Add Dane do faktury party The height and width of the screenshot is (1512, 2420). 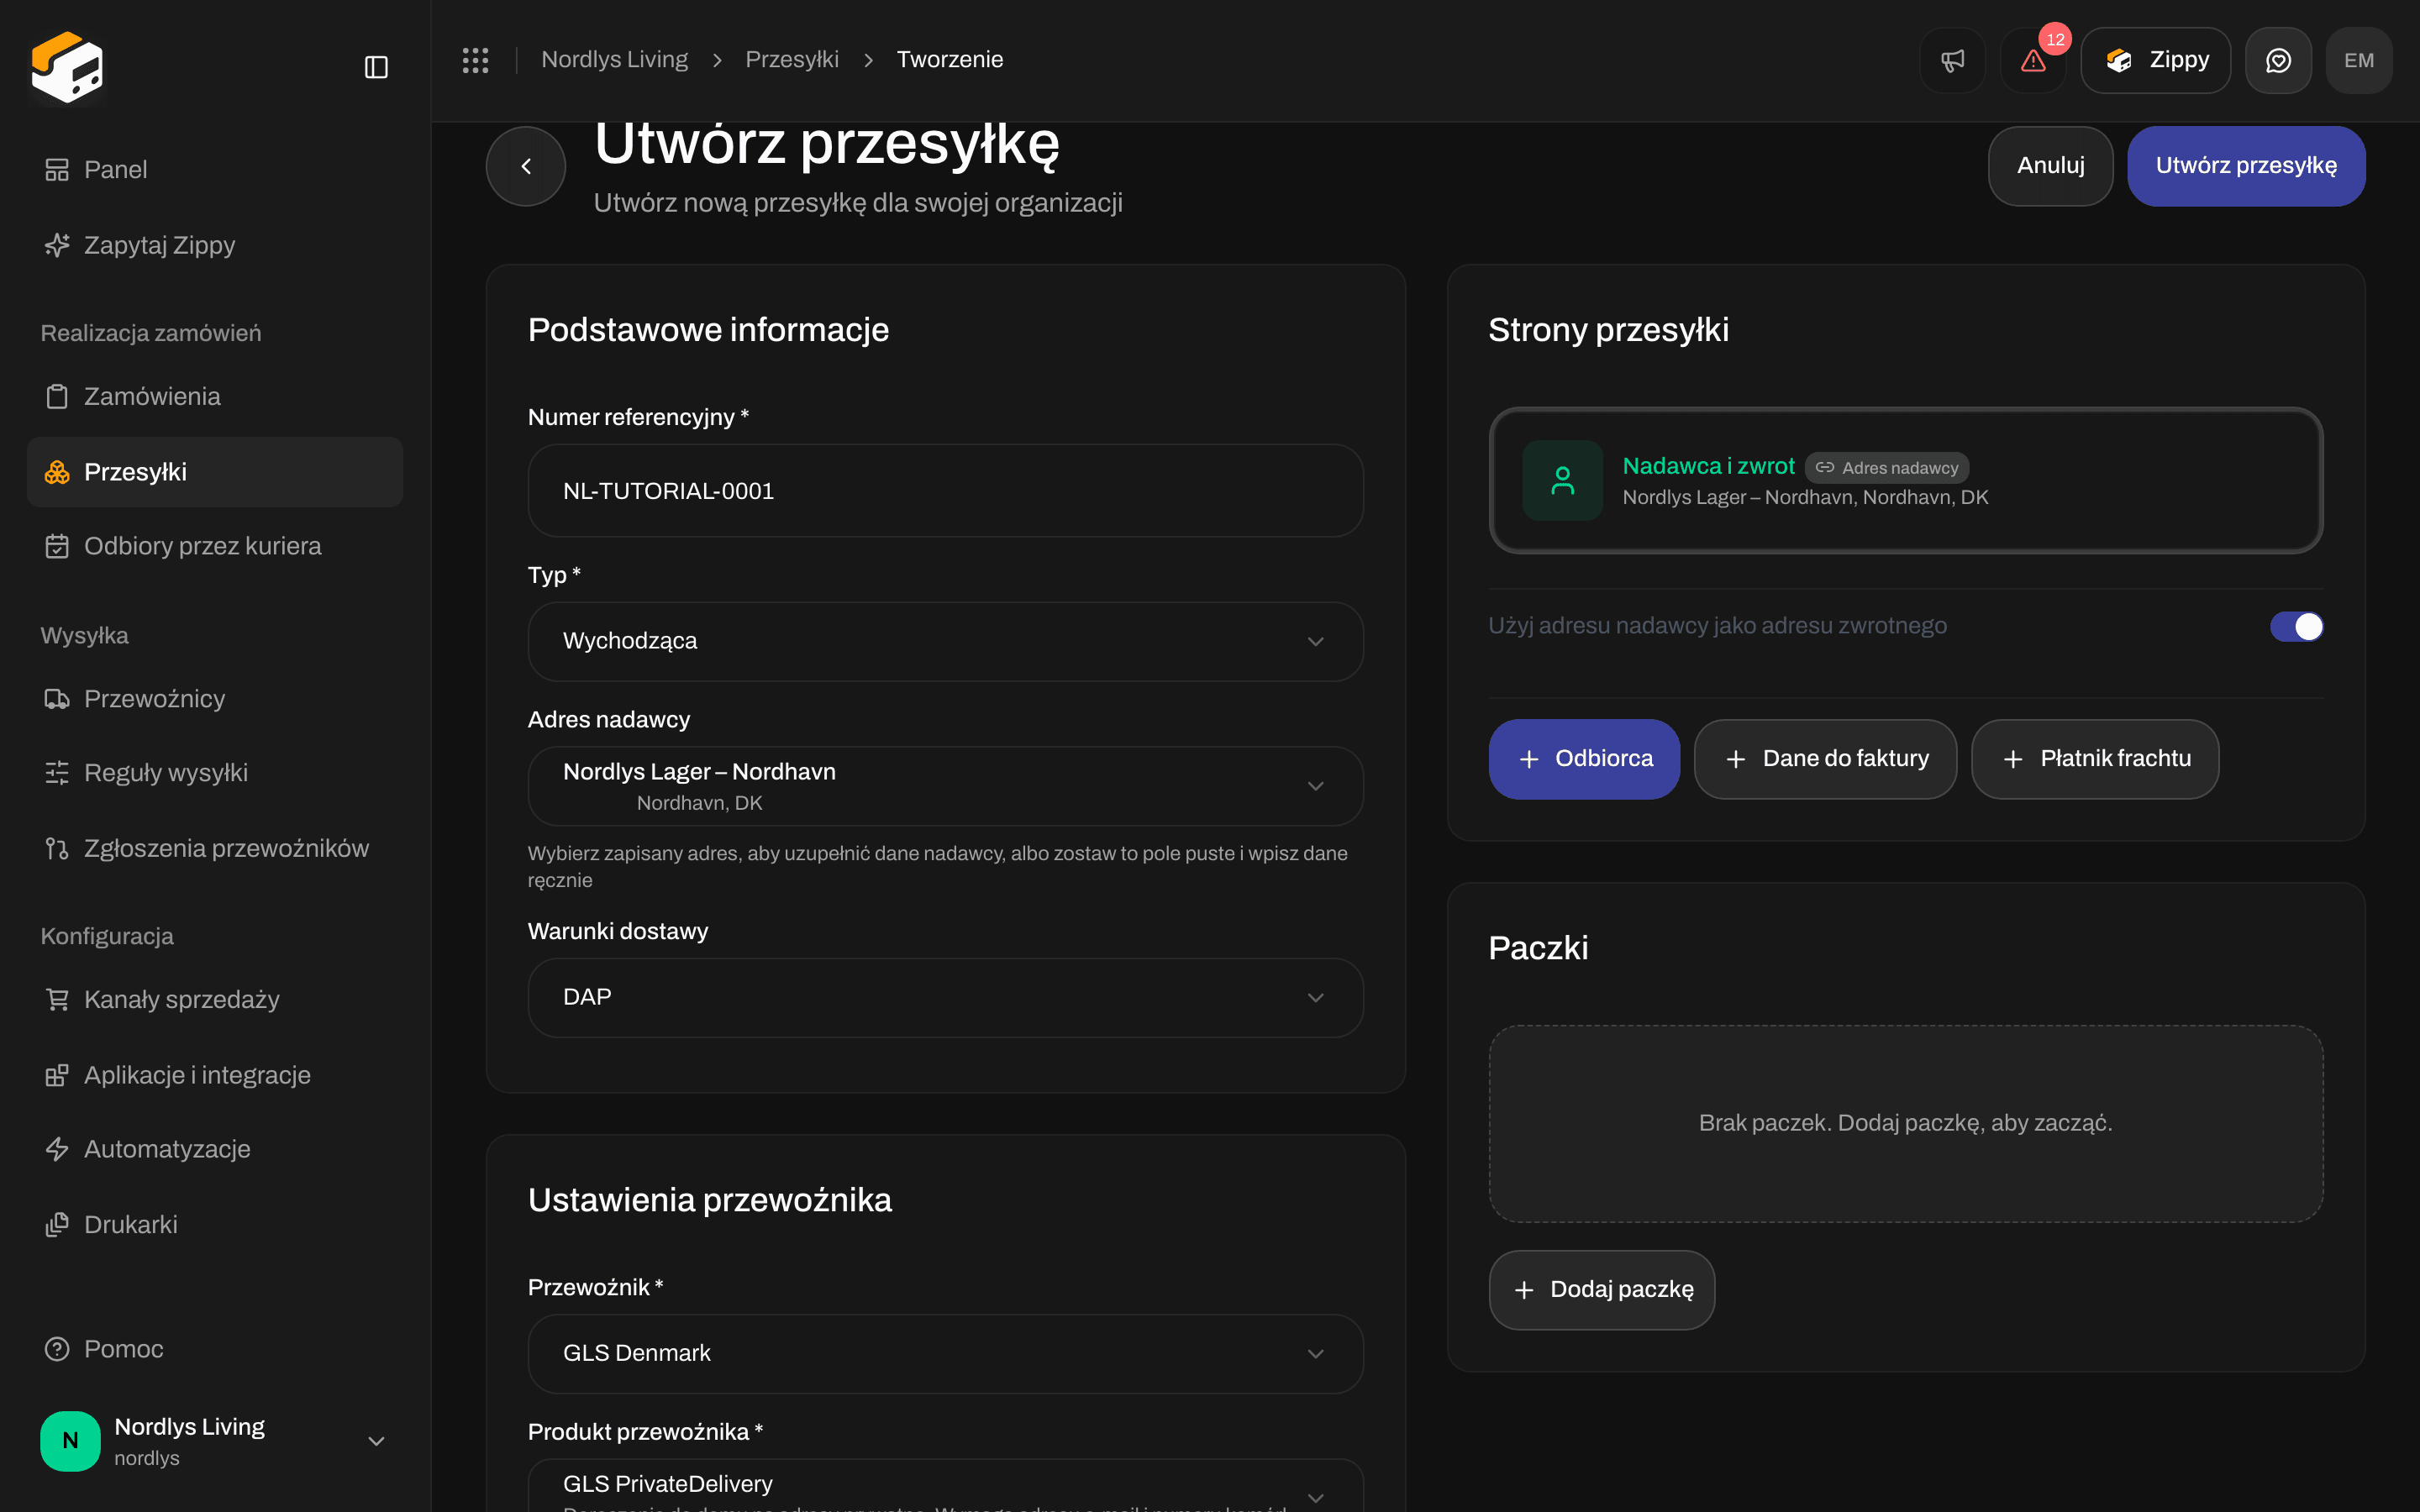coord(1825,759)
